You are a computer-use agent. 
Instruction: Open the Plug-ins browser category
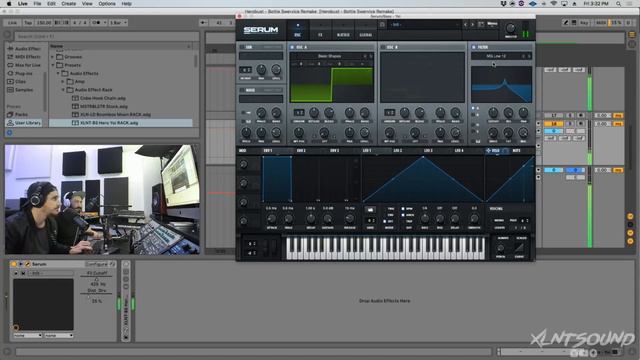(20, 73)
